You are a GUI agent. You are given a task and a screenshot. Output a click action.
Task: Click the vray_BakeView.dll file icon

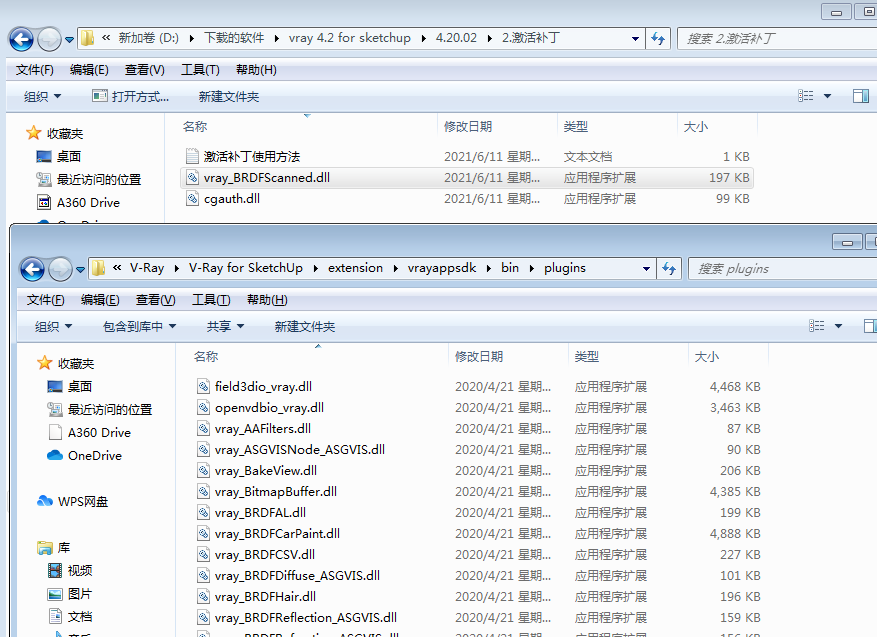(204, 471)
